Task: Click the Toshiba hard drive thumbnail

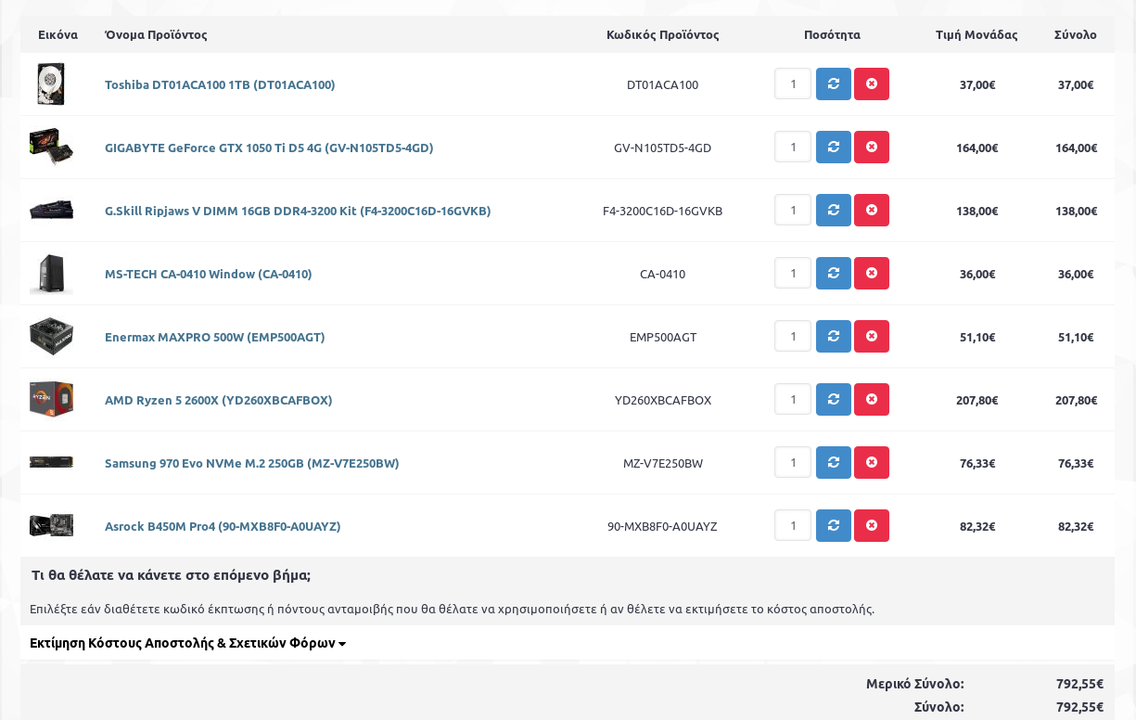Action: [x=51, y=84]
